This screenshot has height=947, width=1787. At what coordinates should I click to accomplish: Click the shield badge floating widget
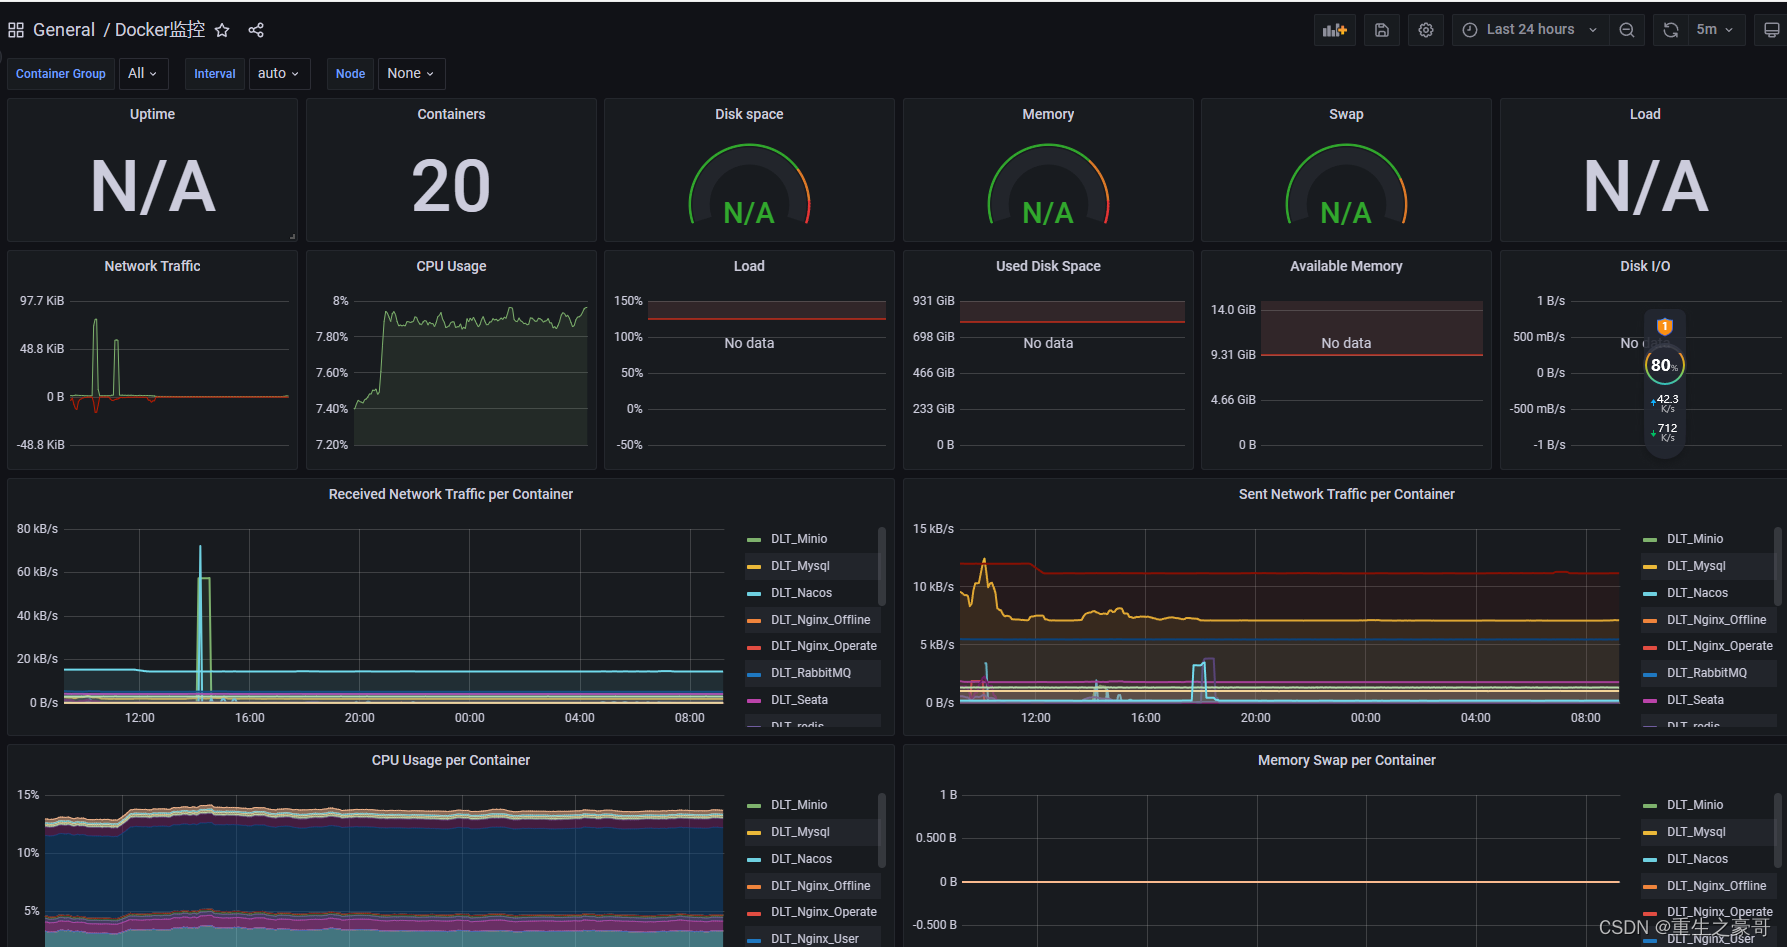click(1665, 327)
